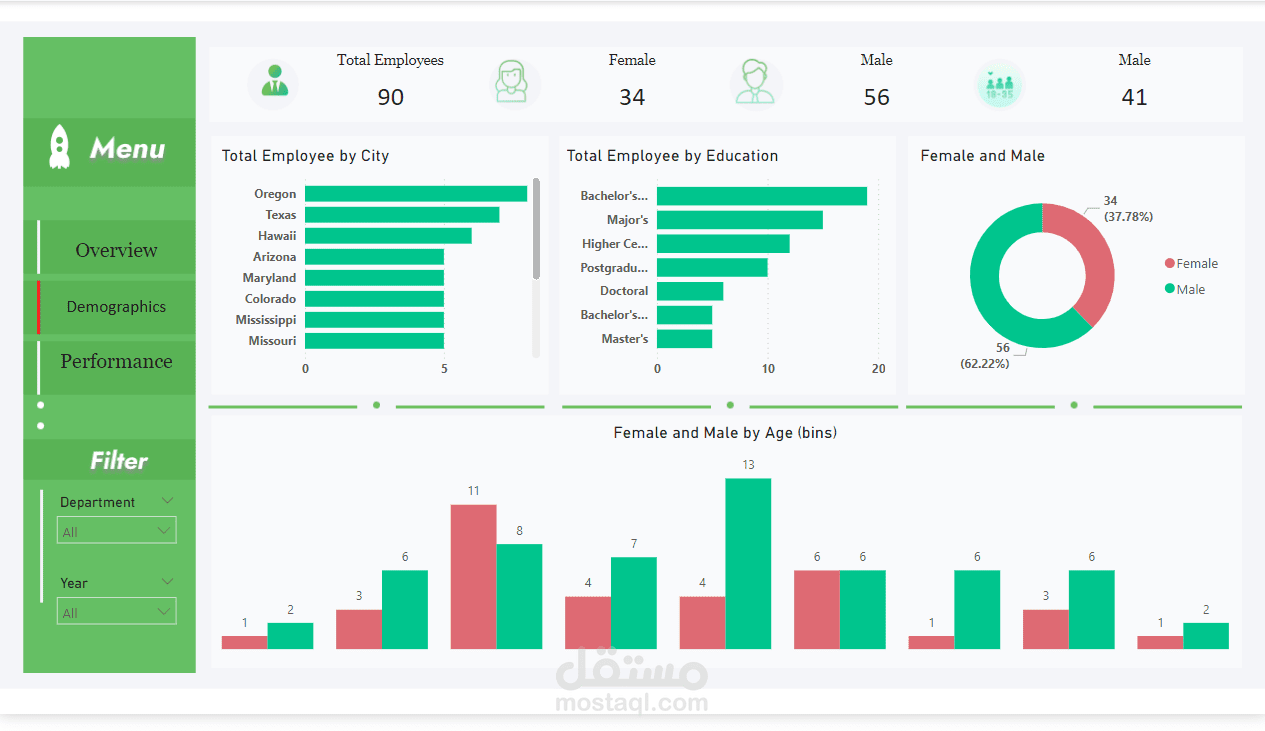Click the Menu header label
1265x731 pixels.
pos(127,149)
